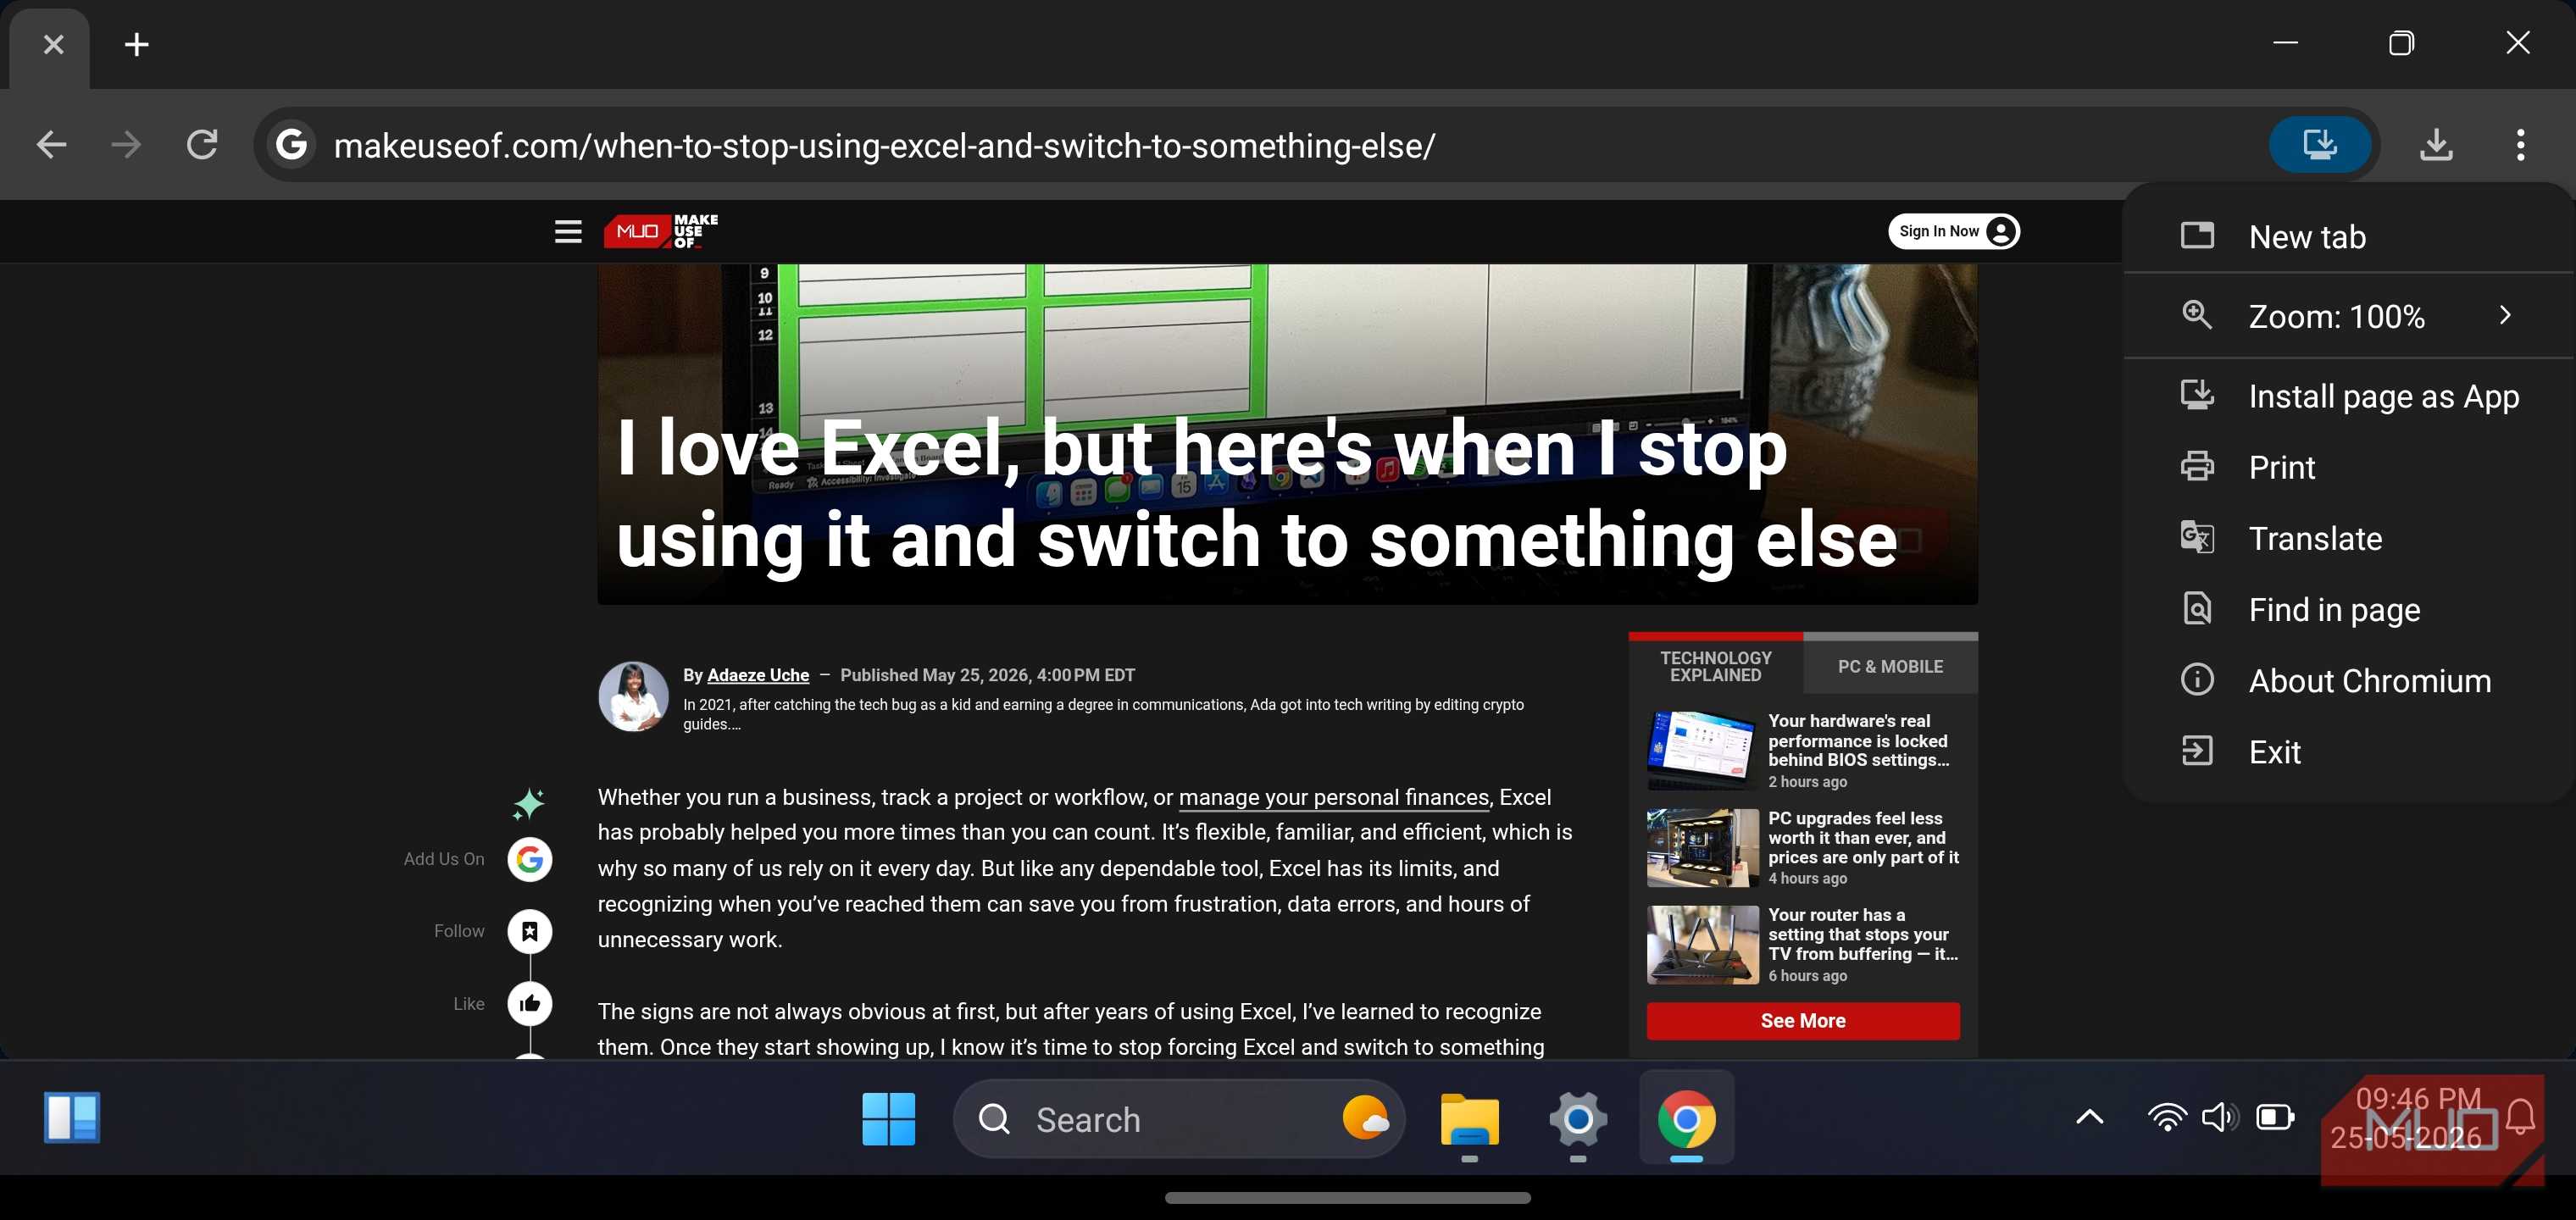Switch to PC & Mobile tab
This screenshot has height=1220, width=2576.
[x=1890, y=666]
